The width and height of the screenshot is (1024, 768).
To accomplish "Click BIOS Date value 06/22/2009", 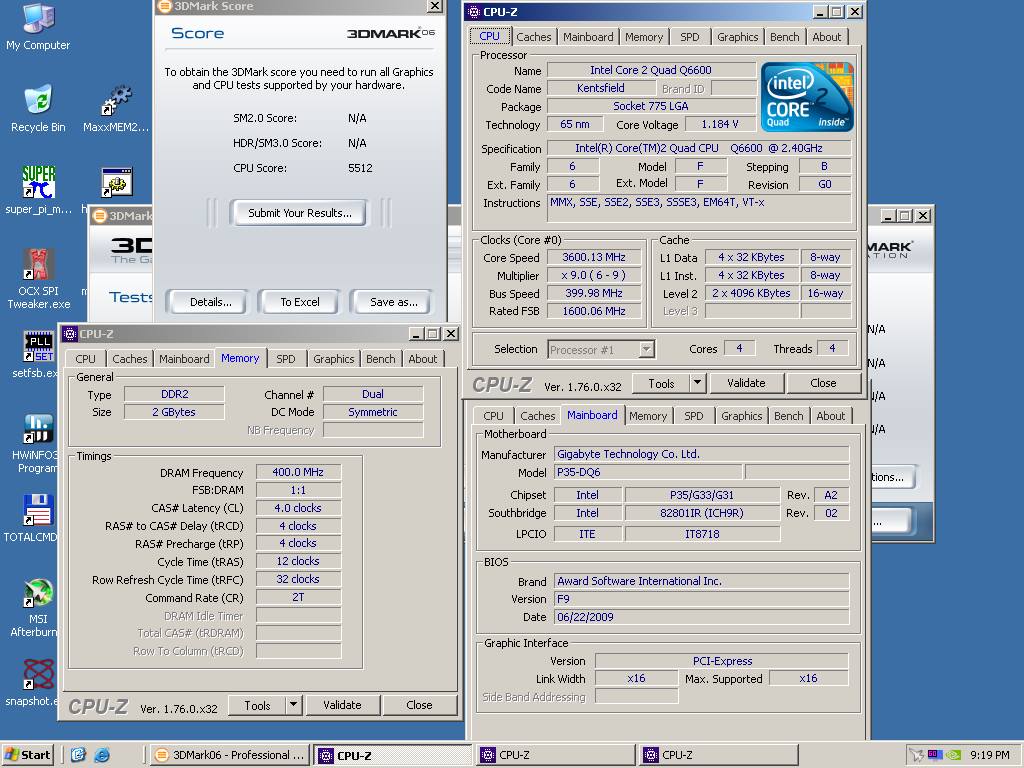I will click(x=701, y=617).
